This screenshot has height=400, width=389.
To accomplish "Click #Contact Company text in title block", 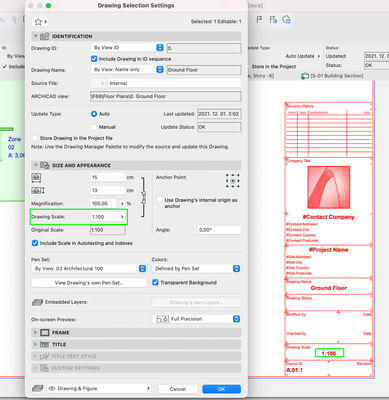I will [x=328, y=217].
